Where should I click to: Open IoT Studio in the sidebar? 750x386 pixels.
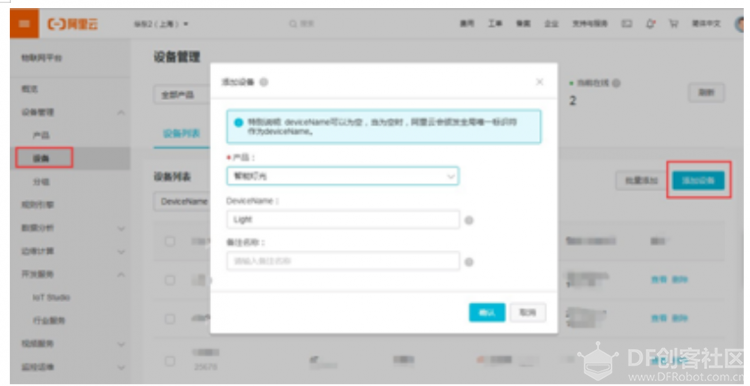click(x=51, y=298)
